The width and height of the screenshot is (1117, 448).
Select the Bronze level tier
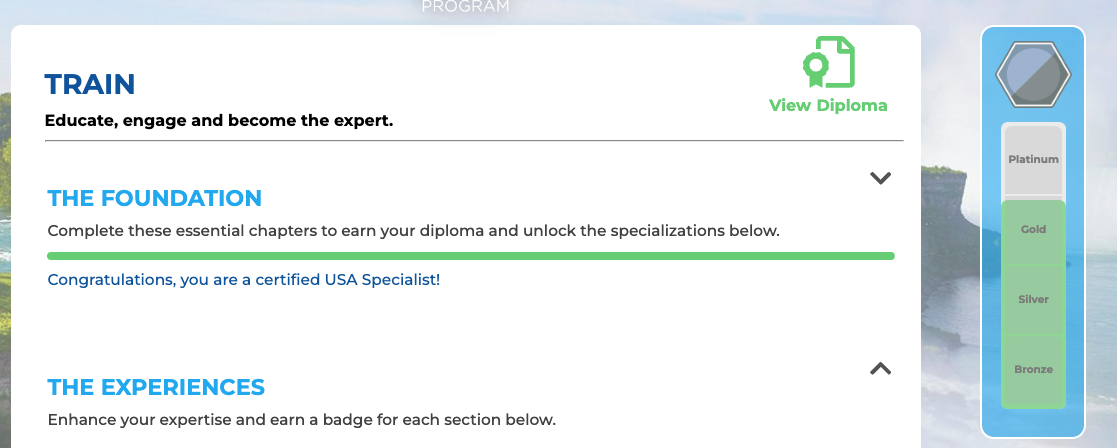[1033, 370]
